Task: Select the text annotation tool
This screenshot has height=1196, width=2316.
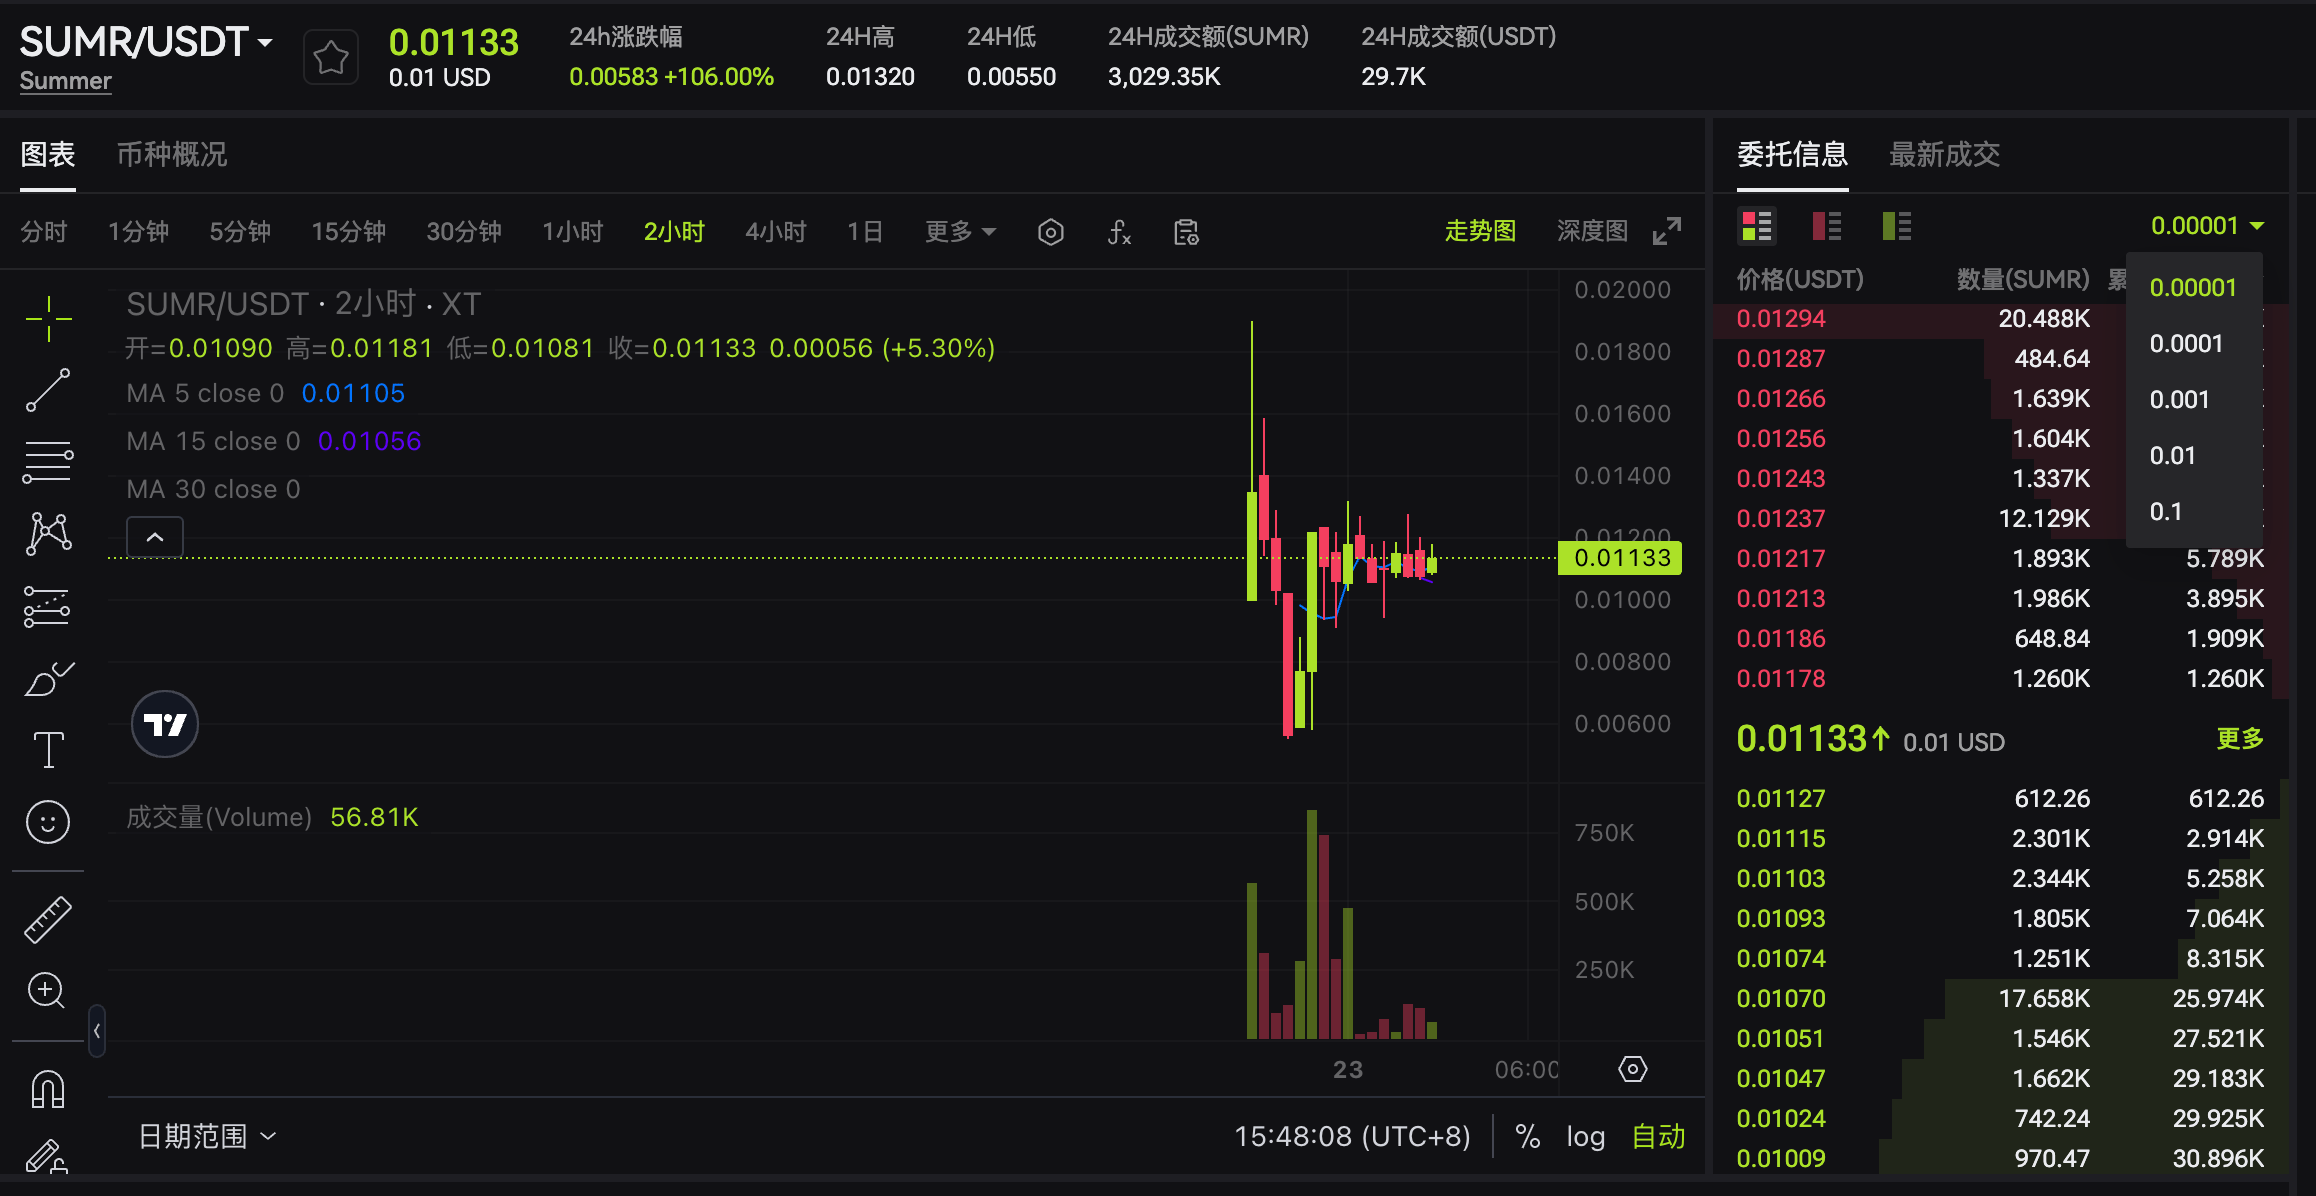Action: coord(47,747)
